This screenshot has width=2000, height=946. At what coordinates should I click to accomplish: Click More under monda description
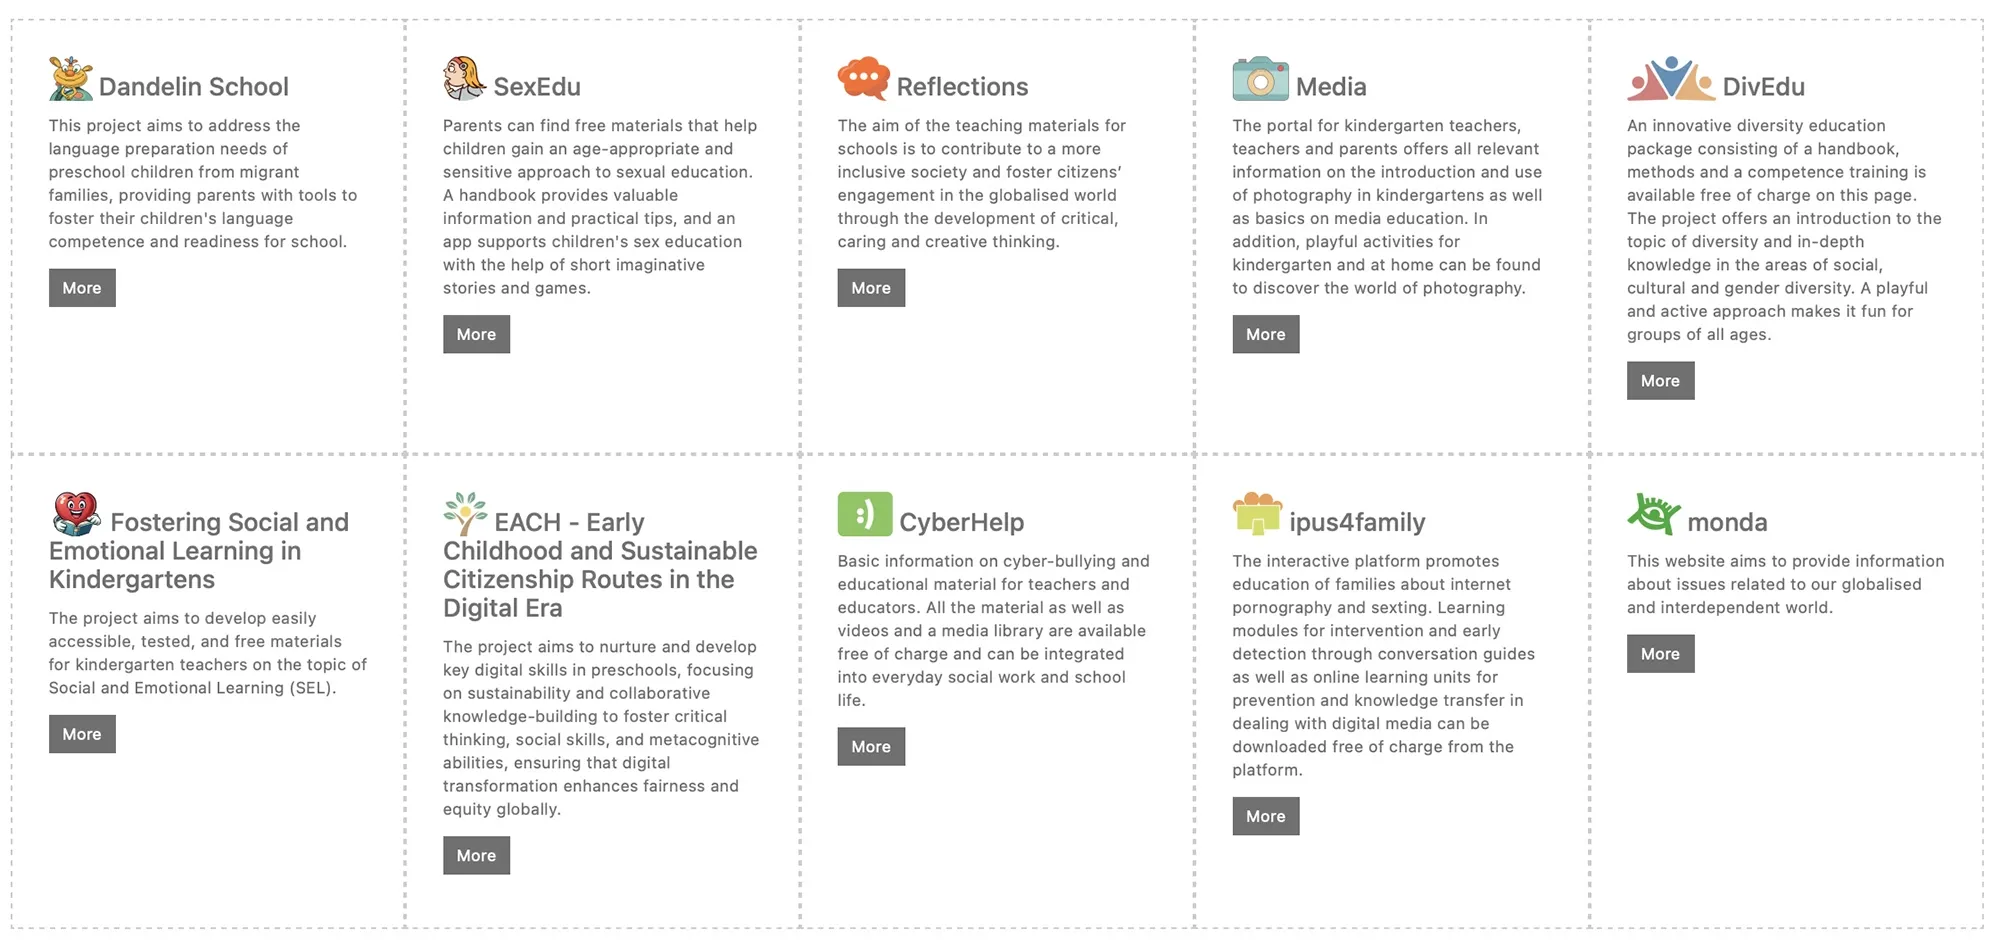tap(1660, 654)
